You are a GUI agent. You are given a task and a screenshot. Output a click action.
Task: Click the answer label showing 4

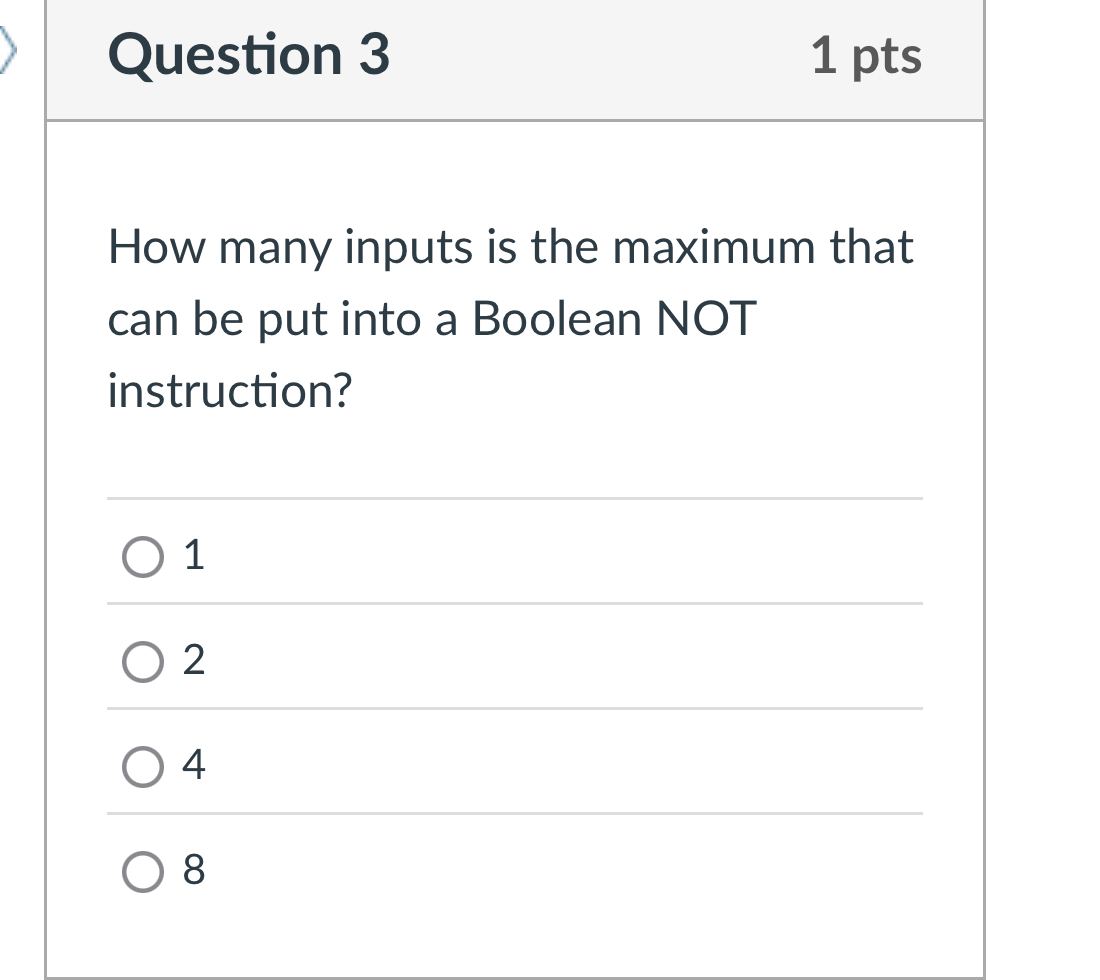click(x=196, y=766)
